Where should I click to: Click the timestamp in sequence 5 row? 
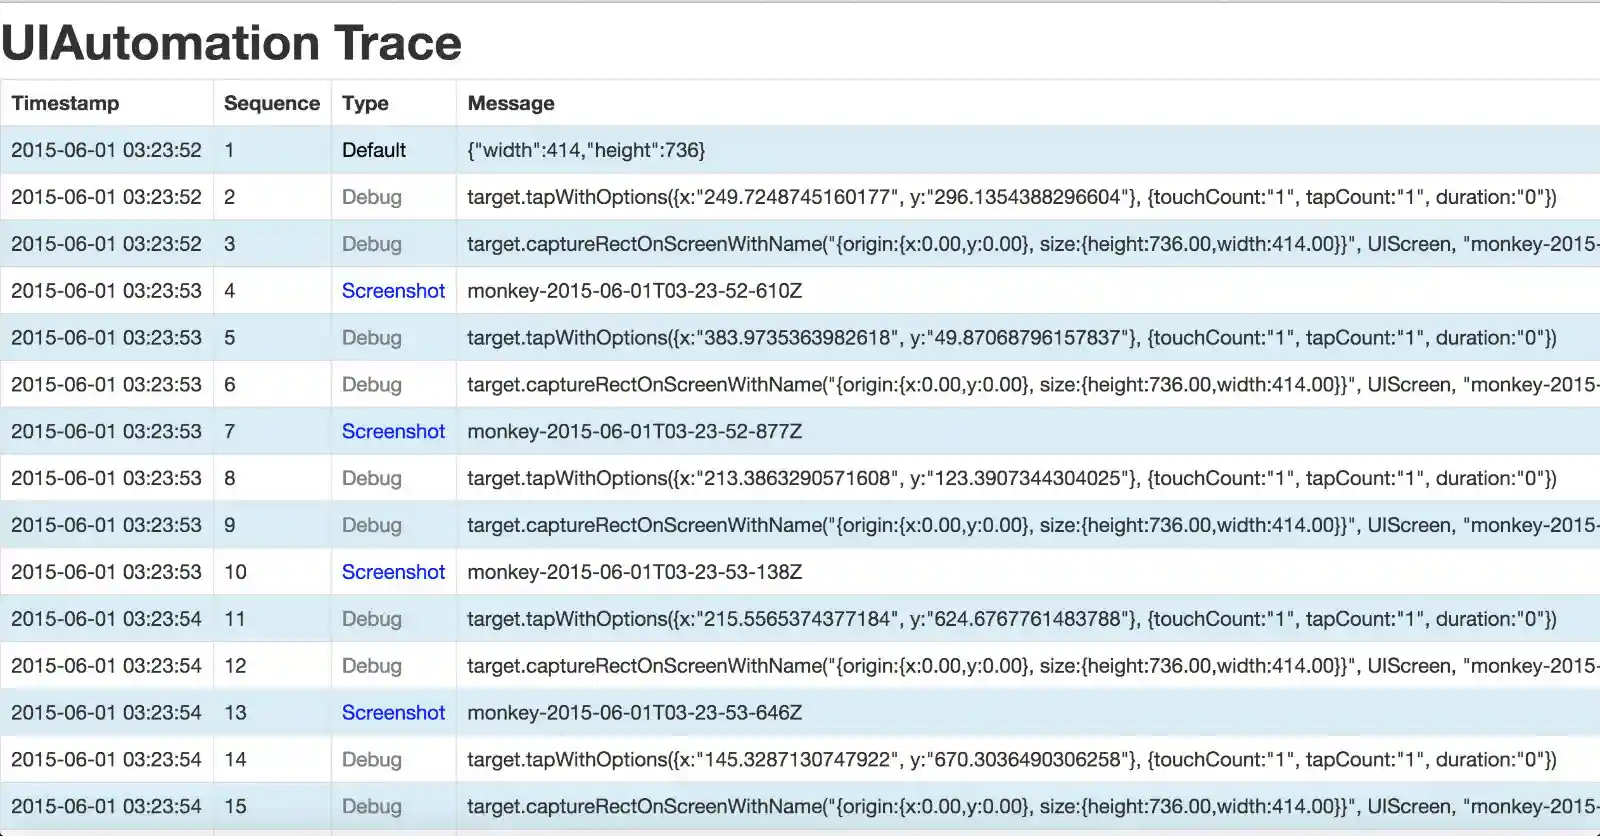pyautogui.click(x=106, y=338)
